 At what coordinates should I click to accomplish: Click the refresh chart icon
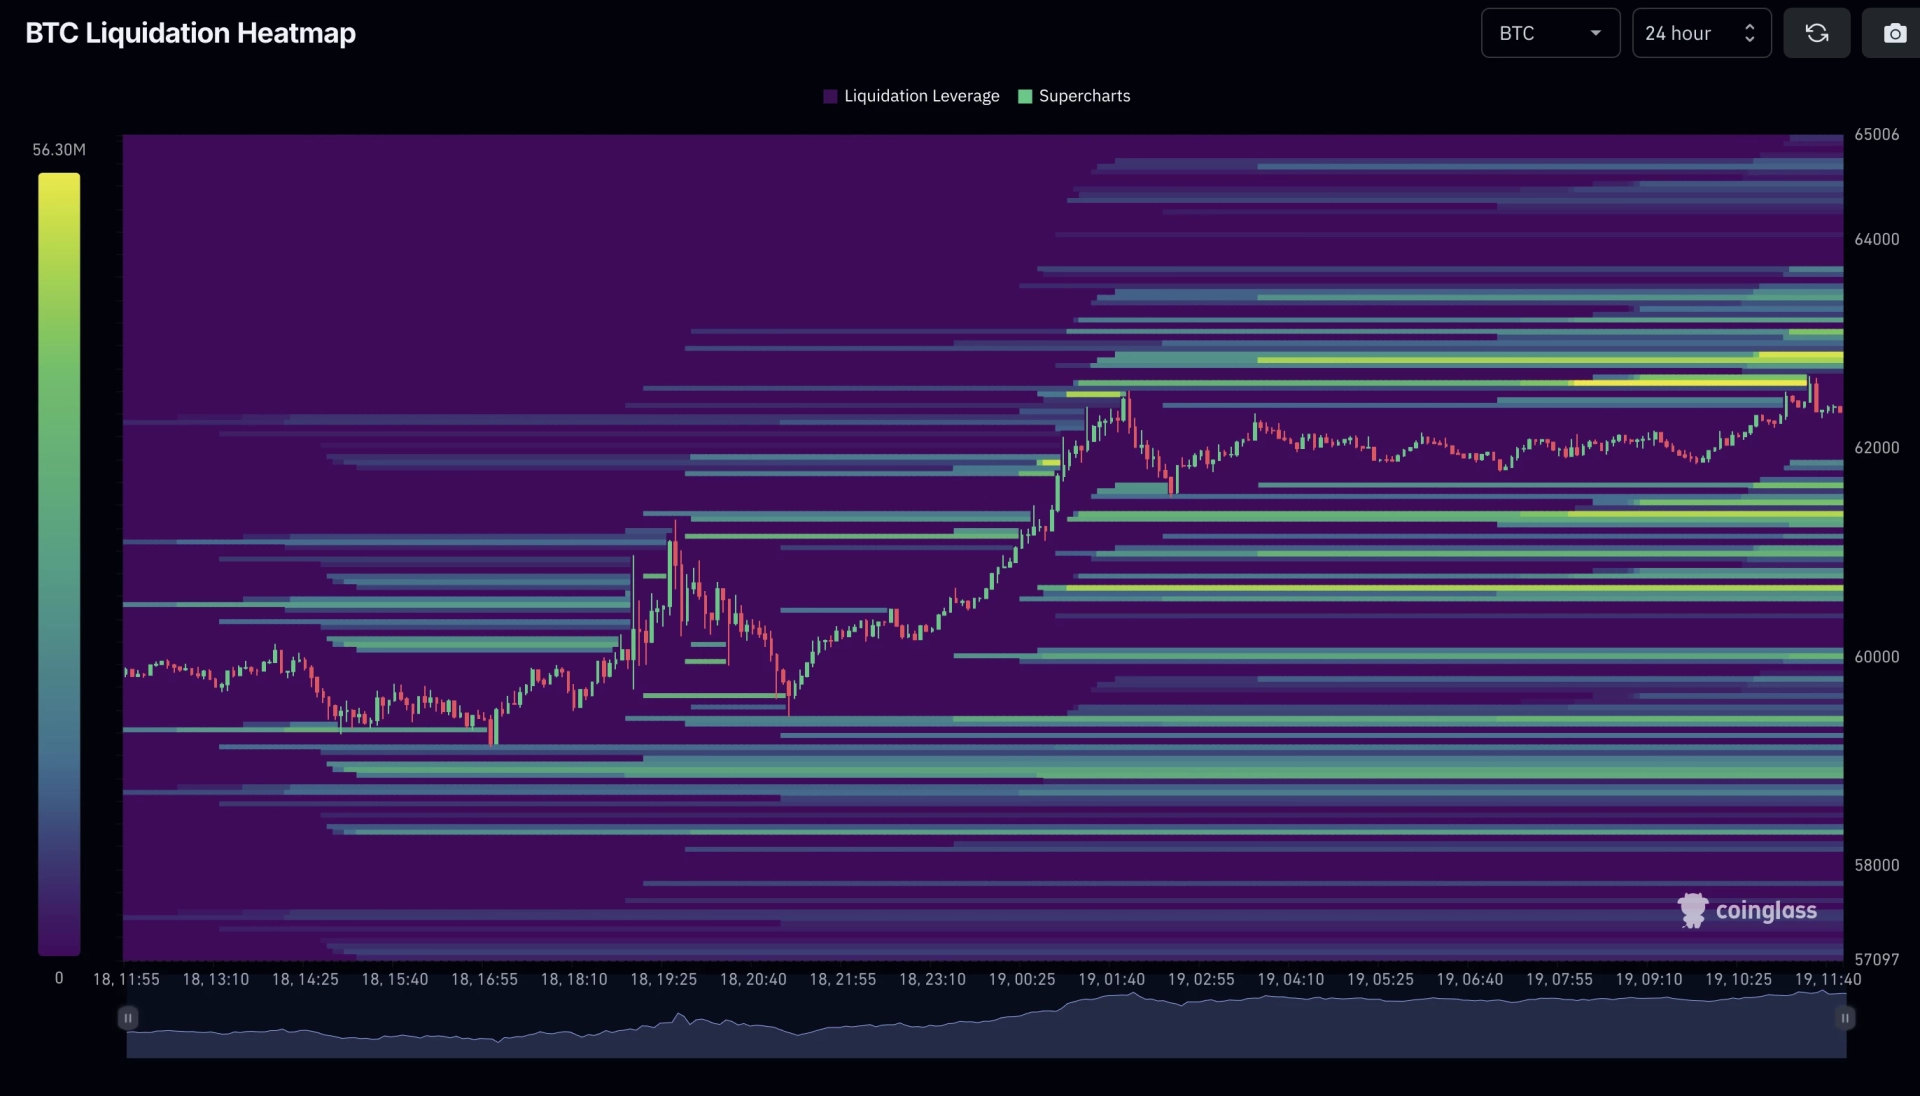point(1816,33)
